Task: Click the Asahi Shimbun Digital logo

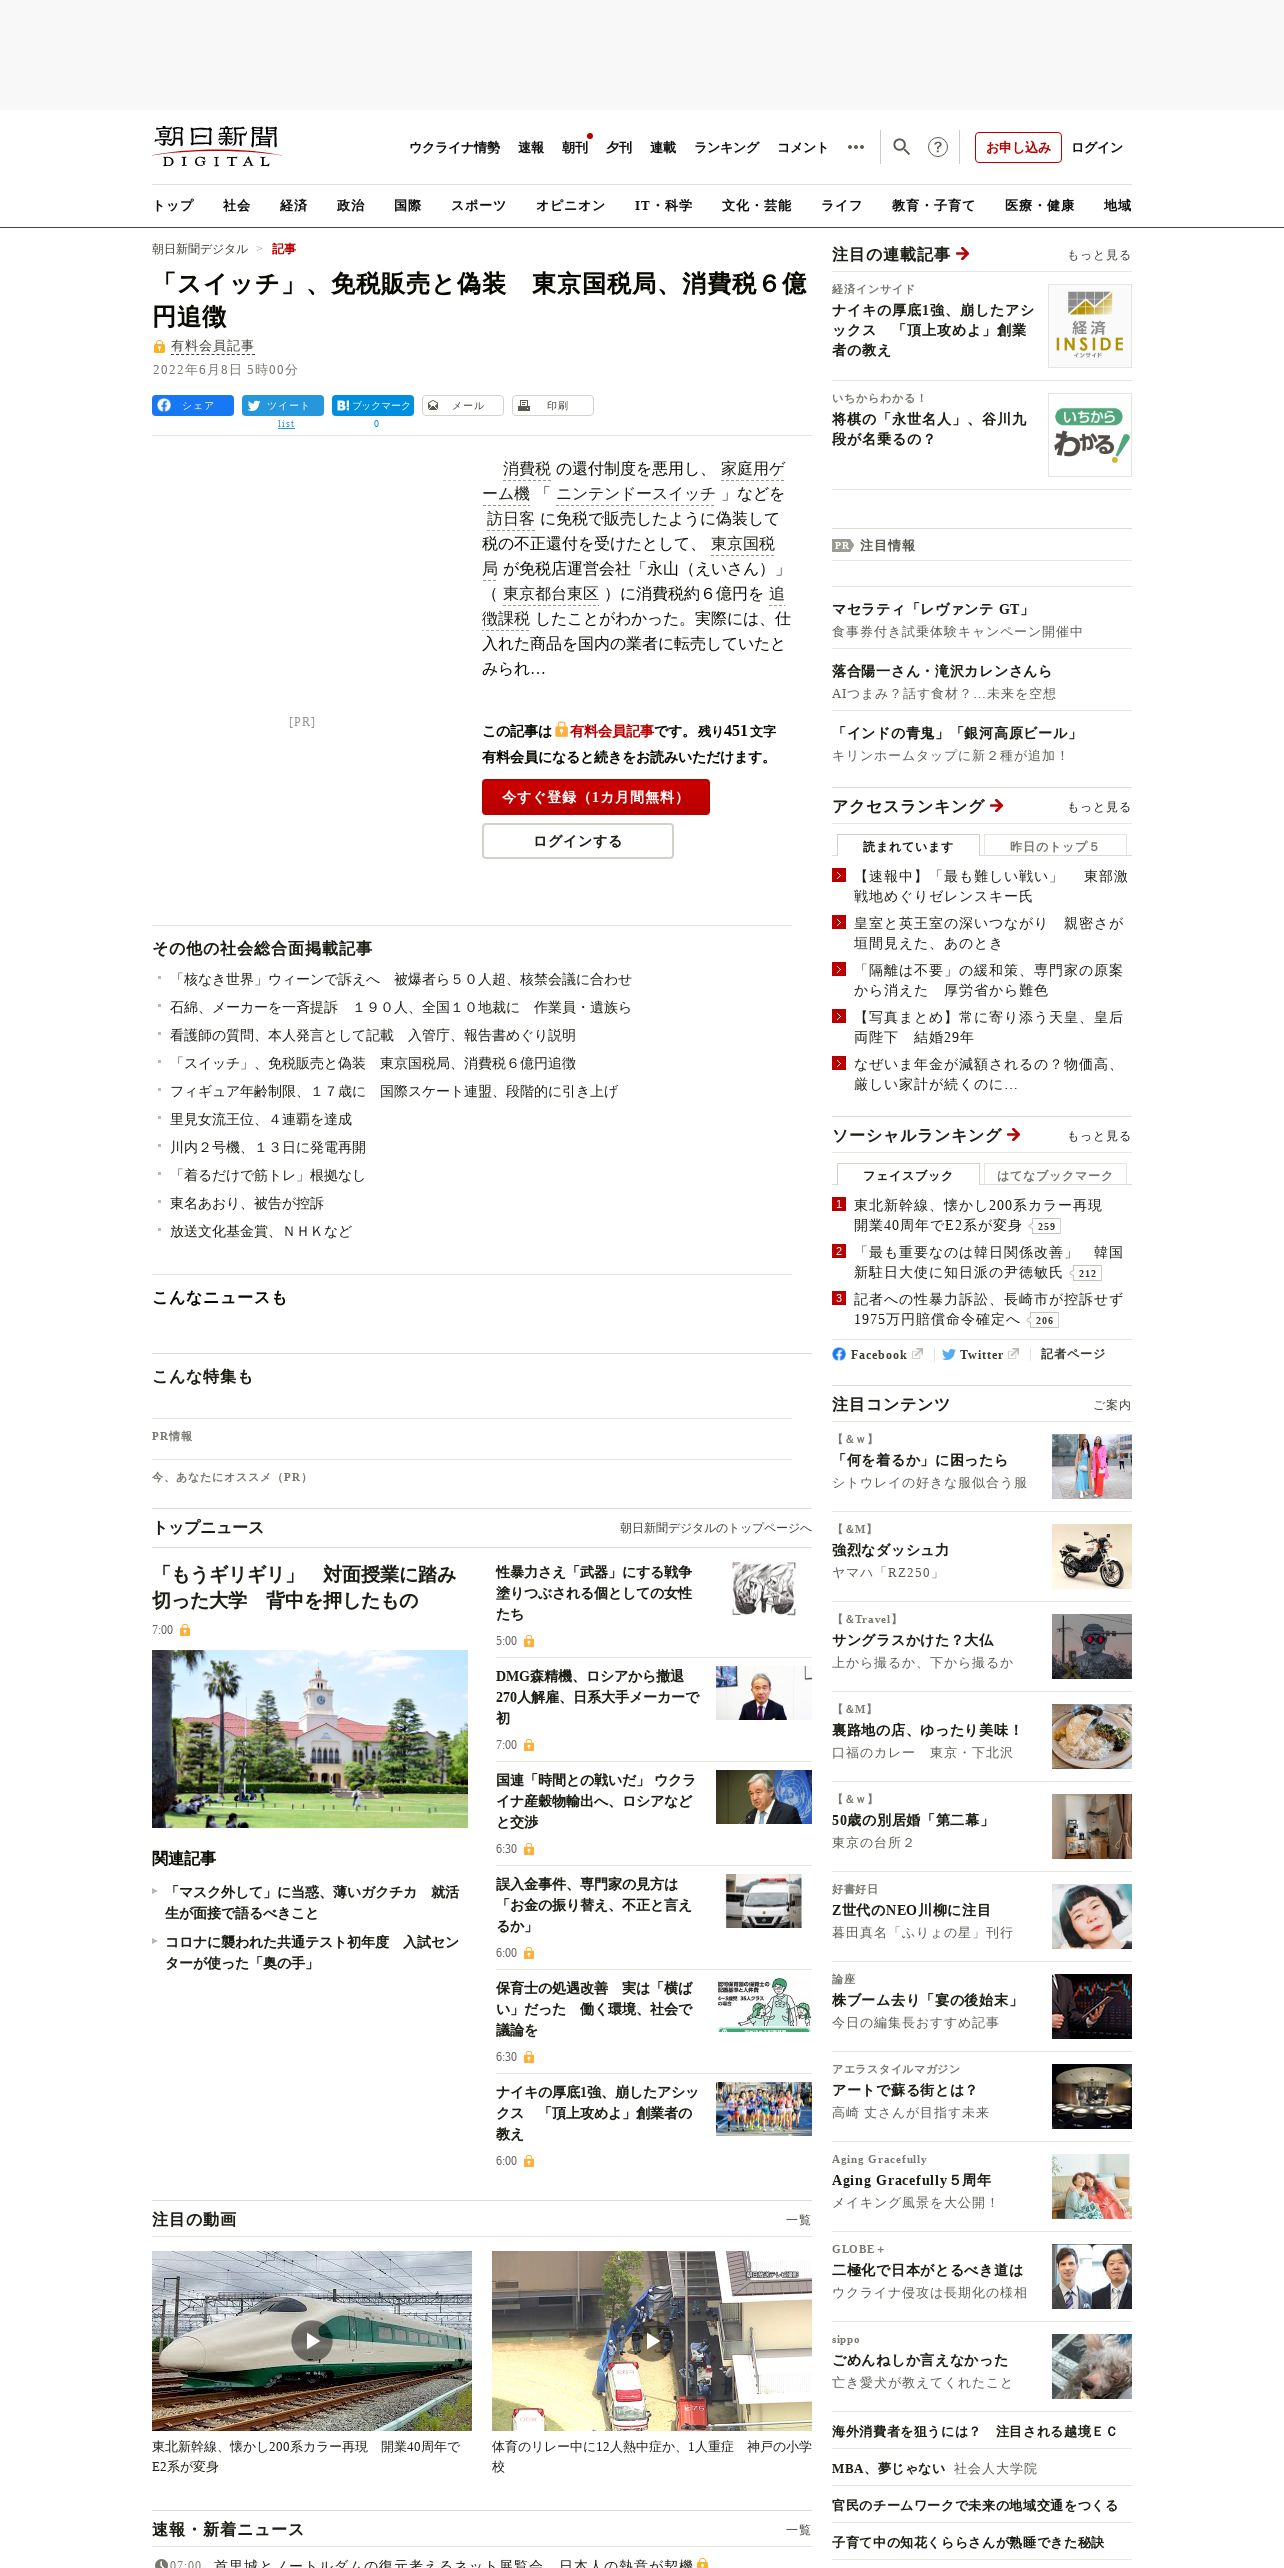Action: pyautogui.click(x=216, y=146)
